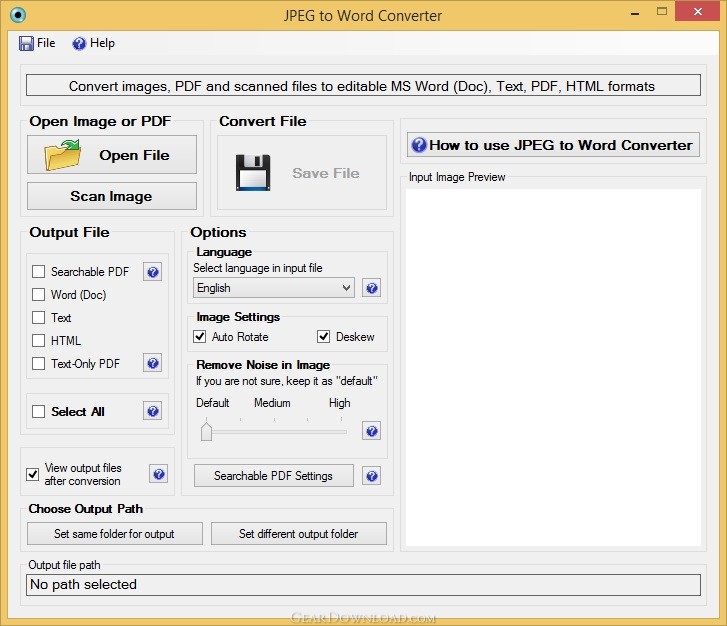727x626 pixels.
Task: Click help icon next to Select All
Action: [153, 411]
